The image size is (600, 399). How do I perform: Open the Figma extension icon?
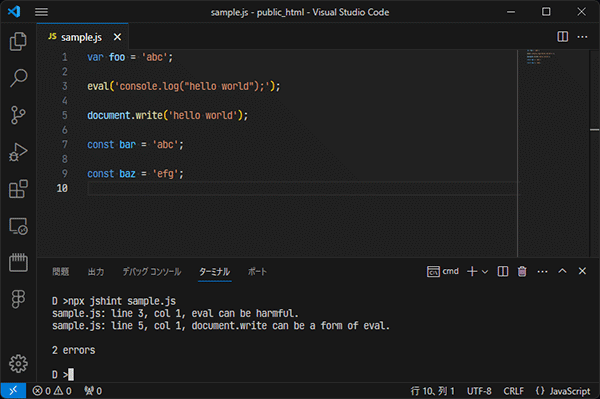(18, 298)
